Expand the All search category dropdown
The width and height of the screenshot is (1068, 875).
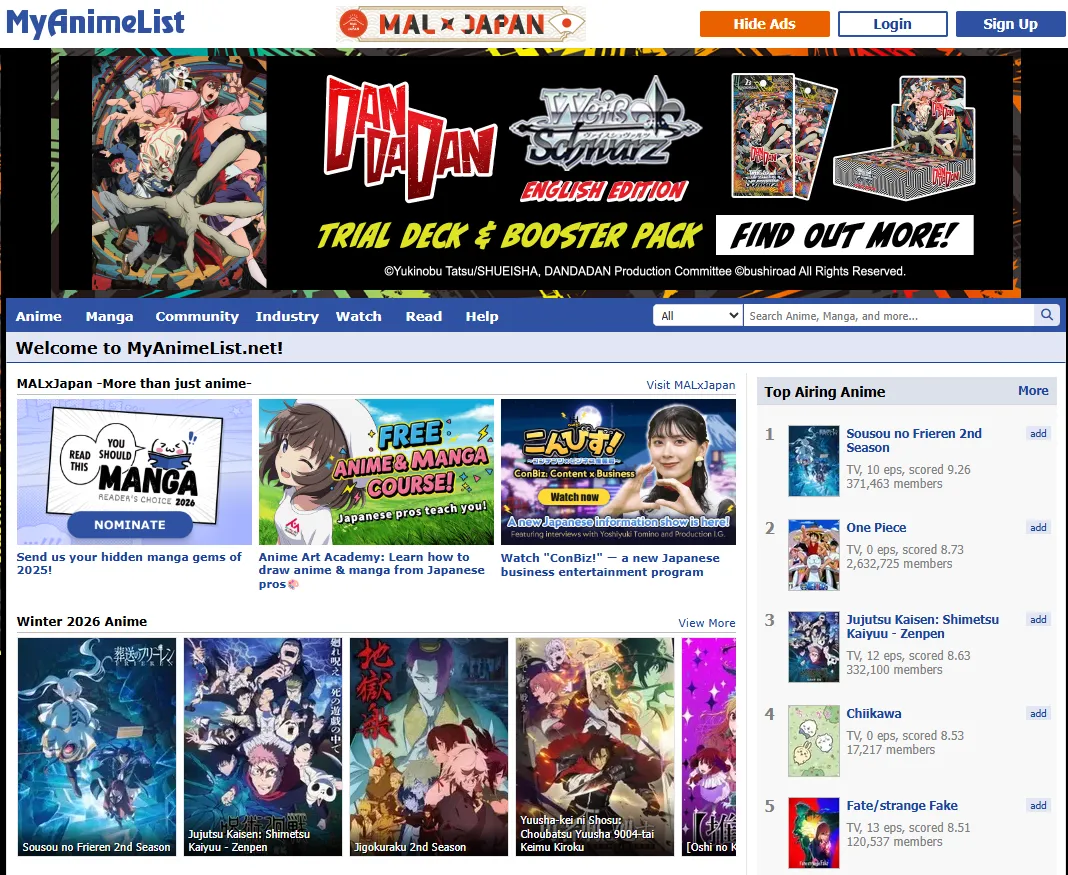(697, 316)
